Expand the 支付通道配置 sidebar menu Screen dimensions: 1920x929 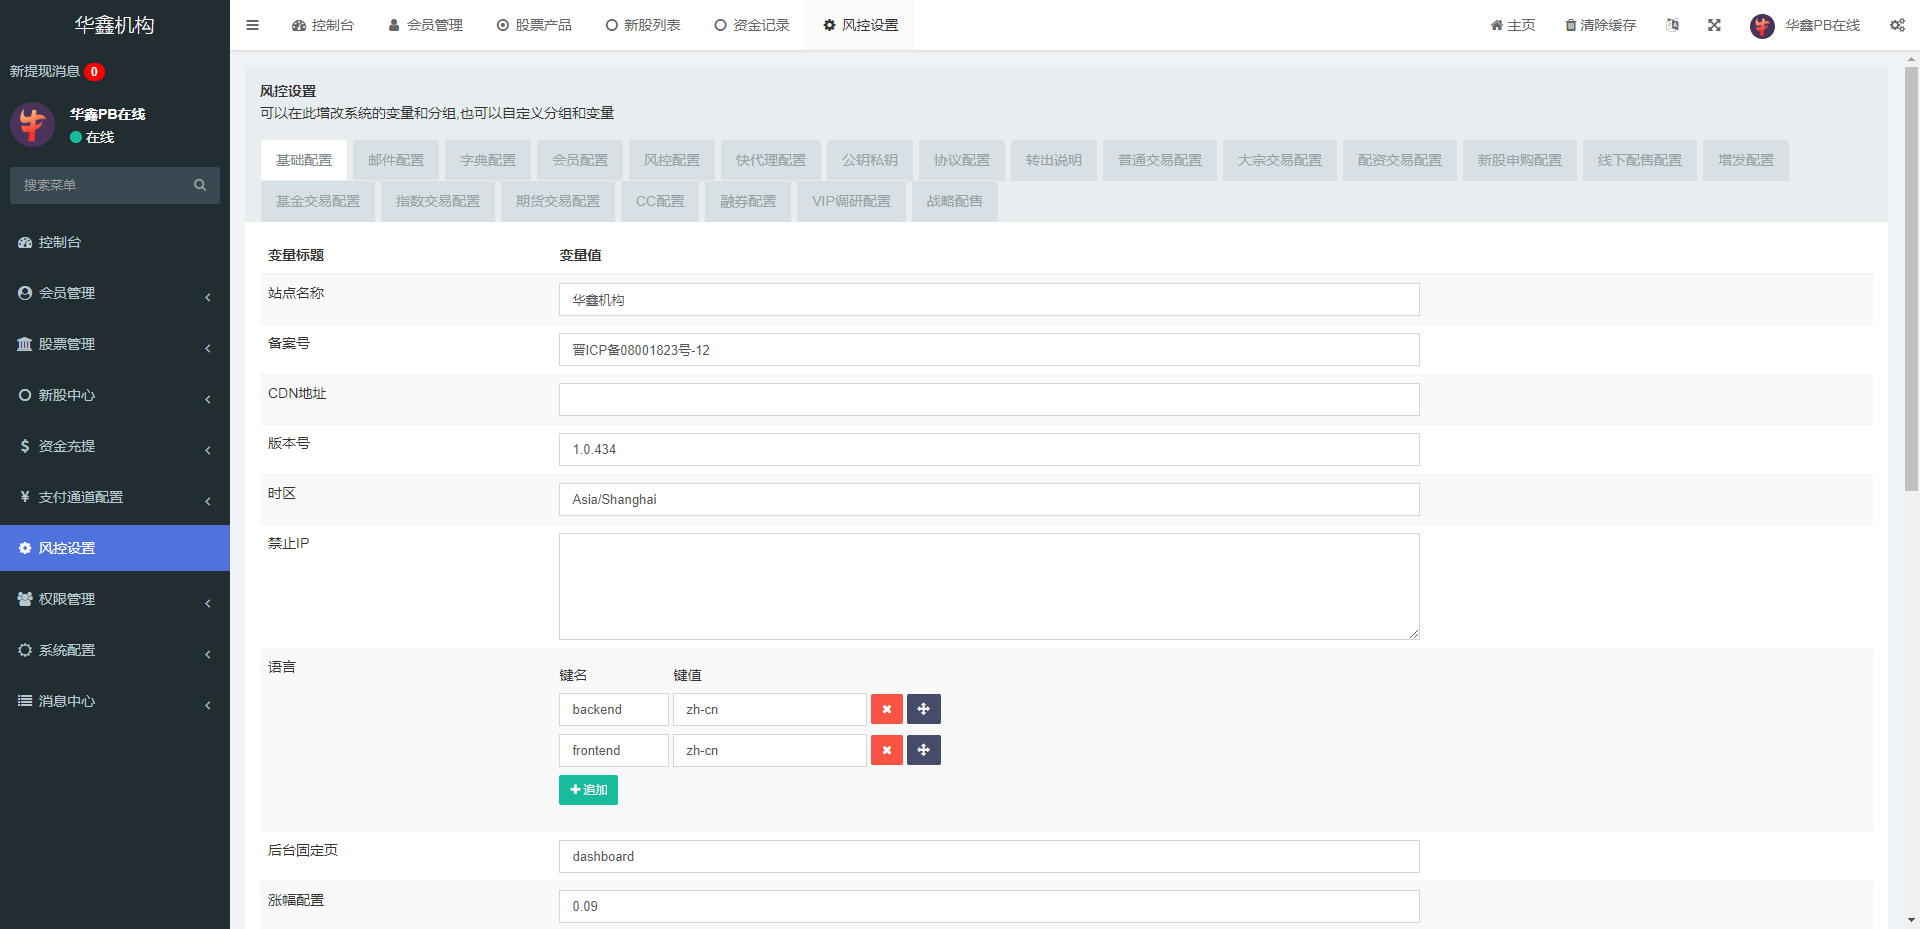[x=115, y=497]
